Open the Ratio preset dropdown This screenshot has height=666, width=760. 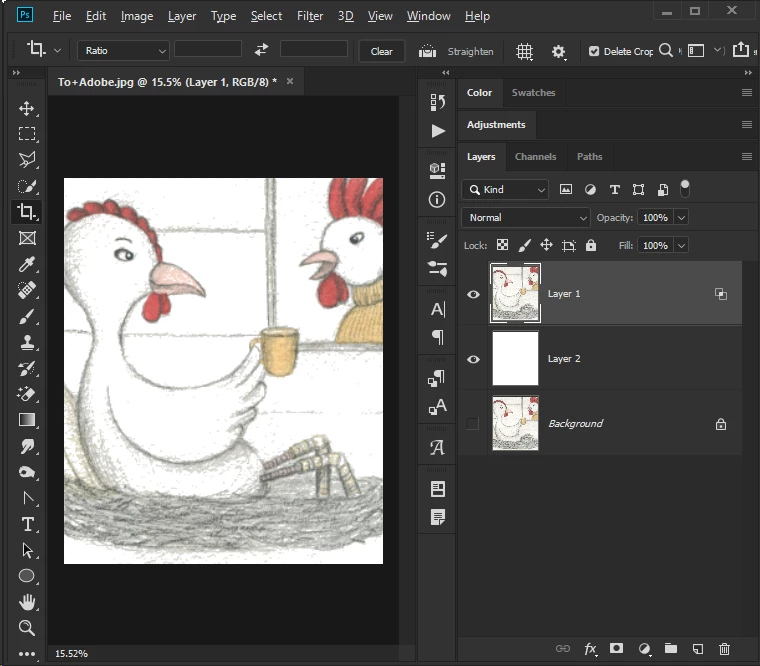[124, 50]
